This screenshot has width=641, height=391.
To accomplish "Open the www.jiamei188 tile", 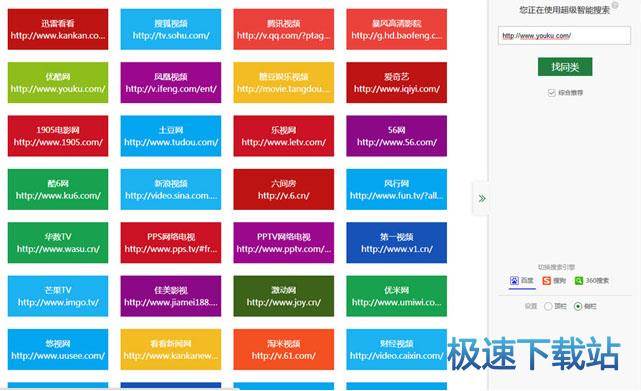I will pyautogui.click(x=171, y=296).
